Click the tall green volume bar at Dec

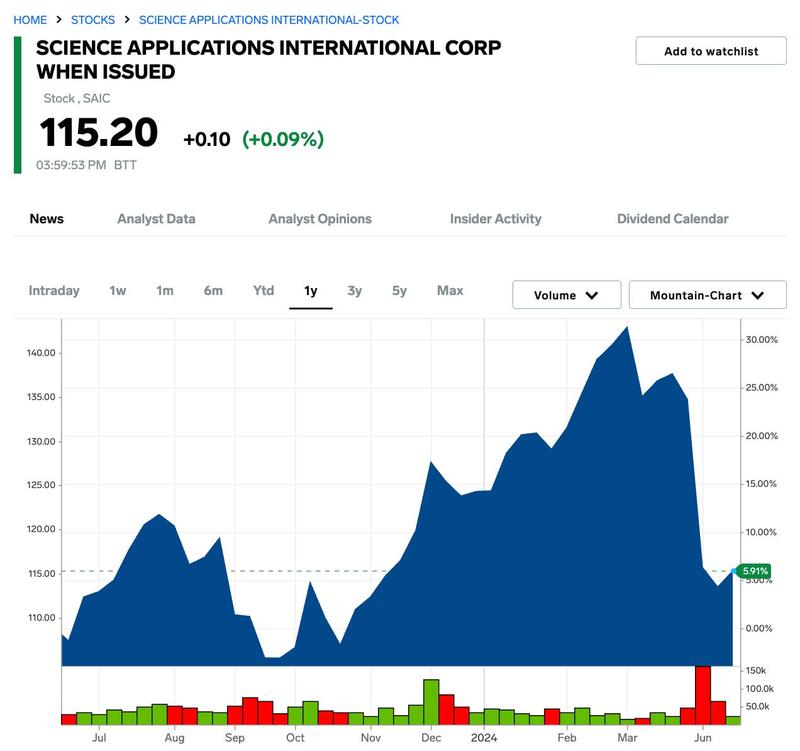pyautogui.click(x=431, y=702)
